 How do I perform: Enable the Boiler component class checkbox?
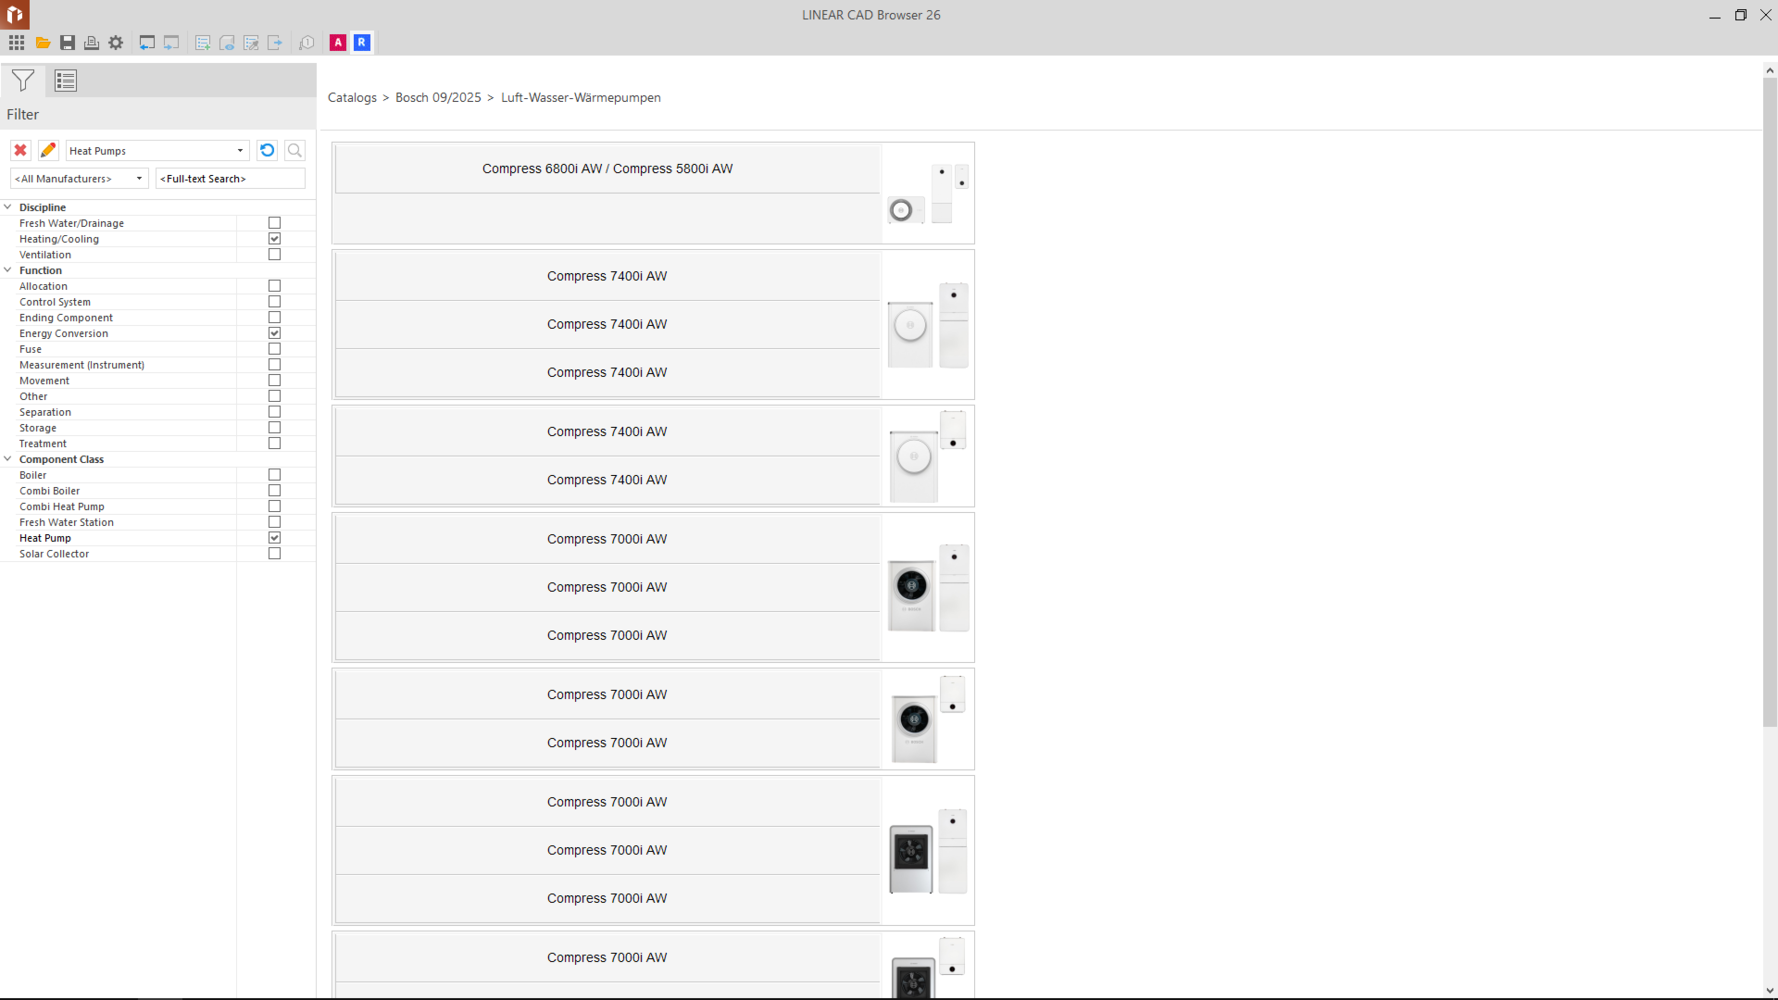pos(275,475)
